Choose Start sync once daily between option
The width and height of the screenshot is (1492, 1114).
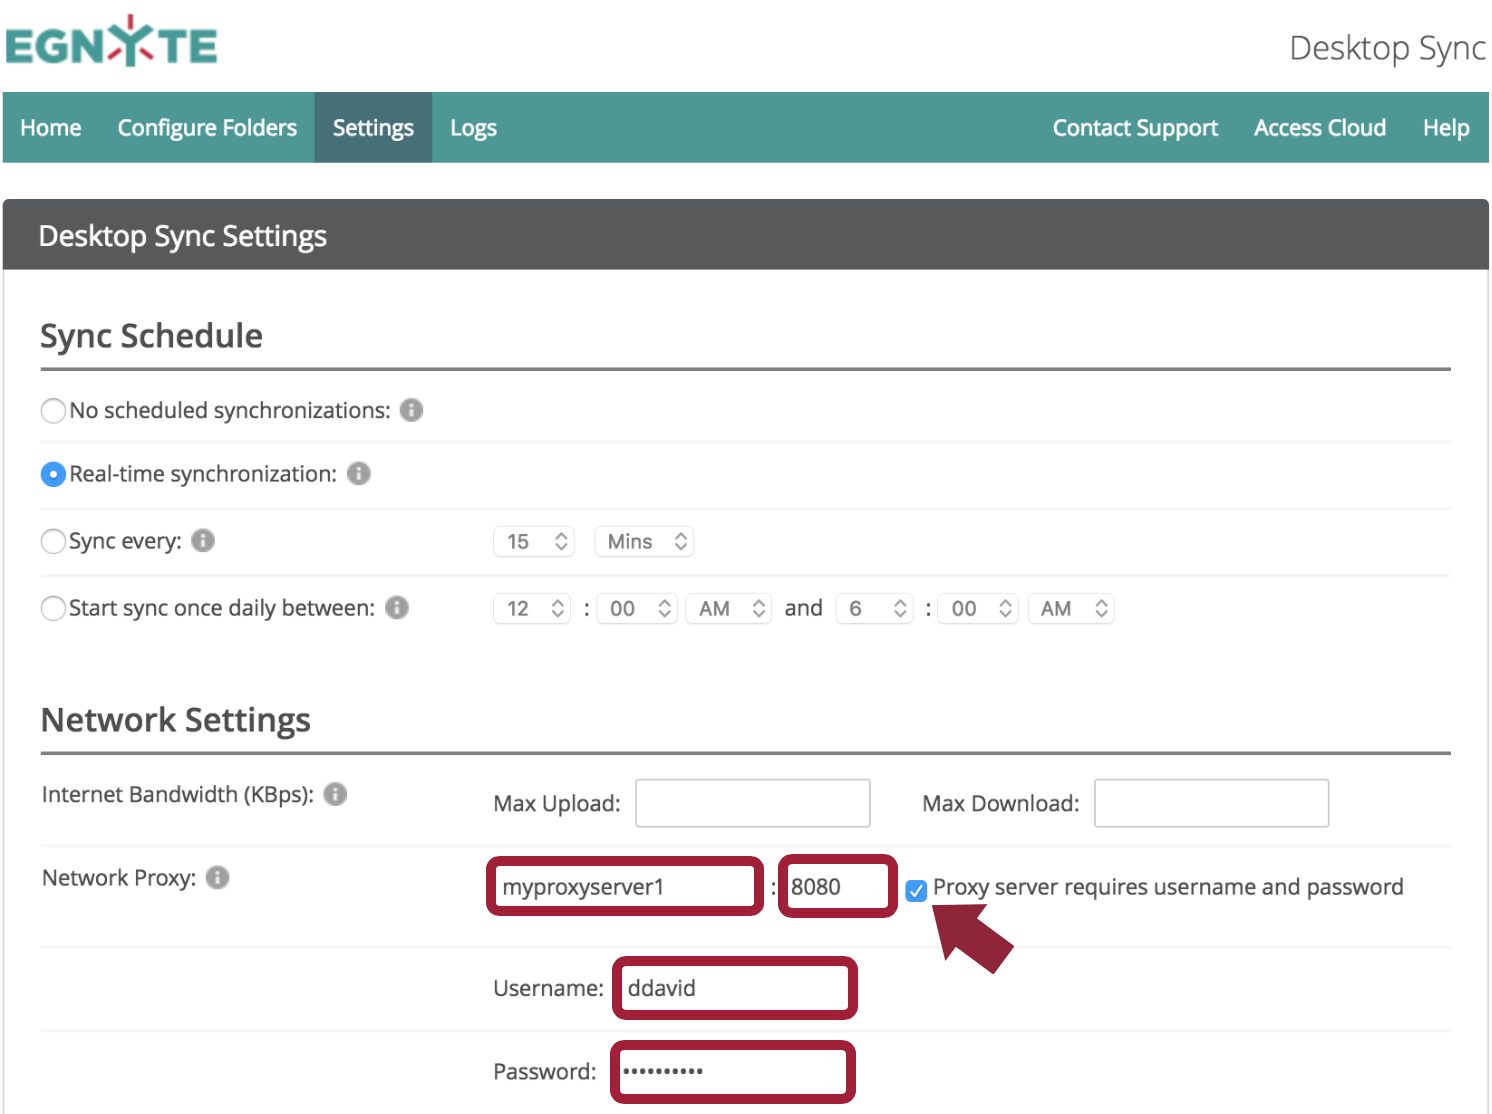pyautogui.click(x=53, y=608)
